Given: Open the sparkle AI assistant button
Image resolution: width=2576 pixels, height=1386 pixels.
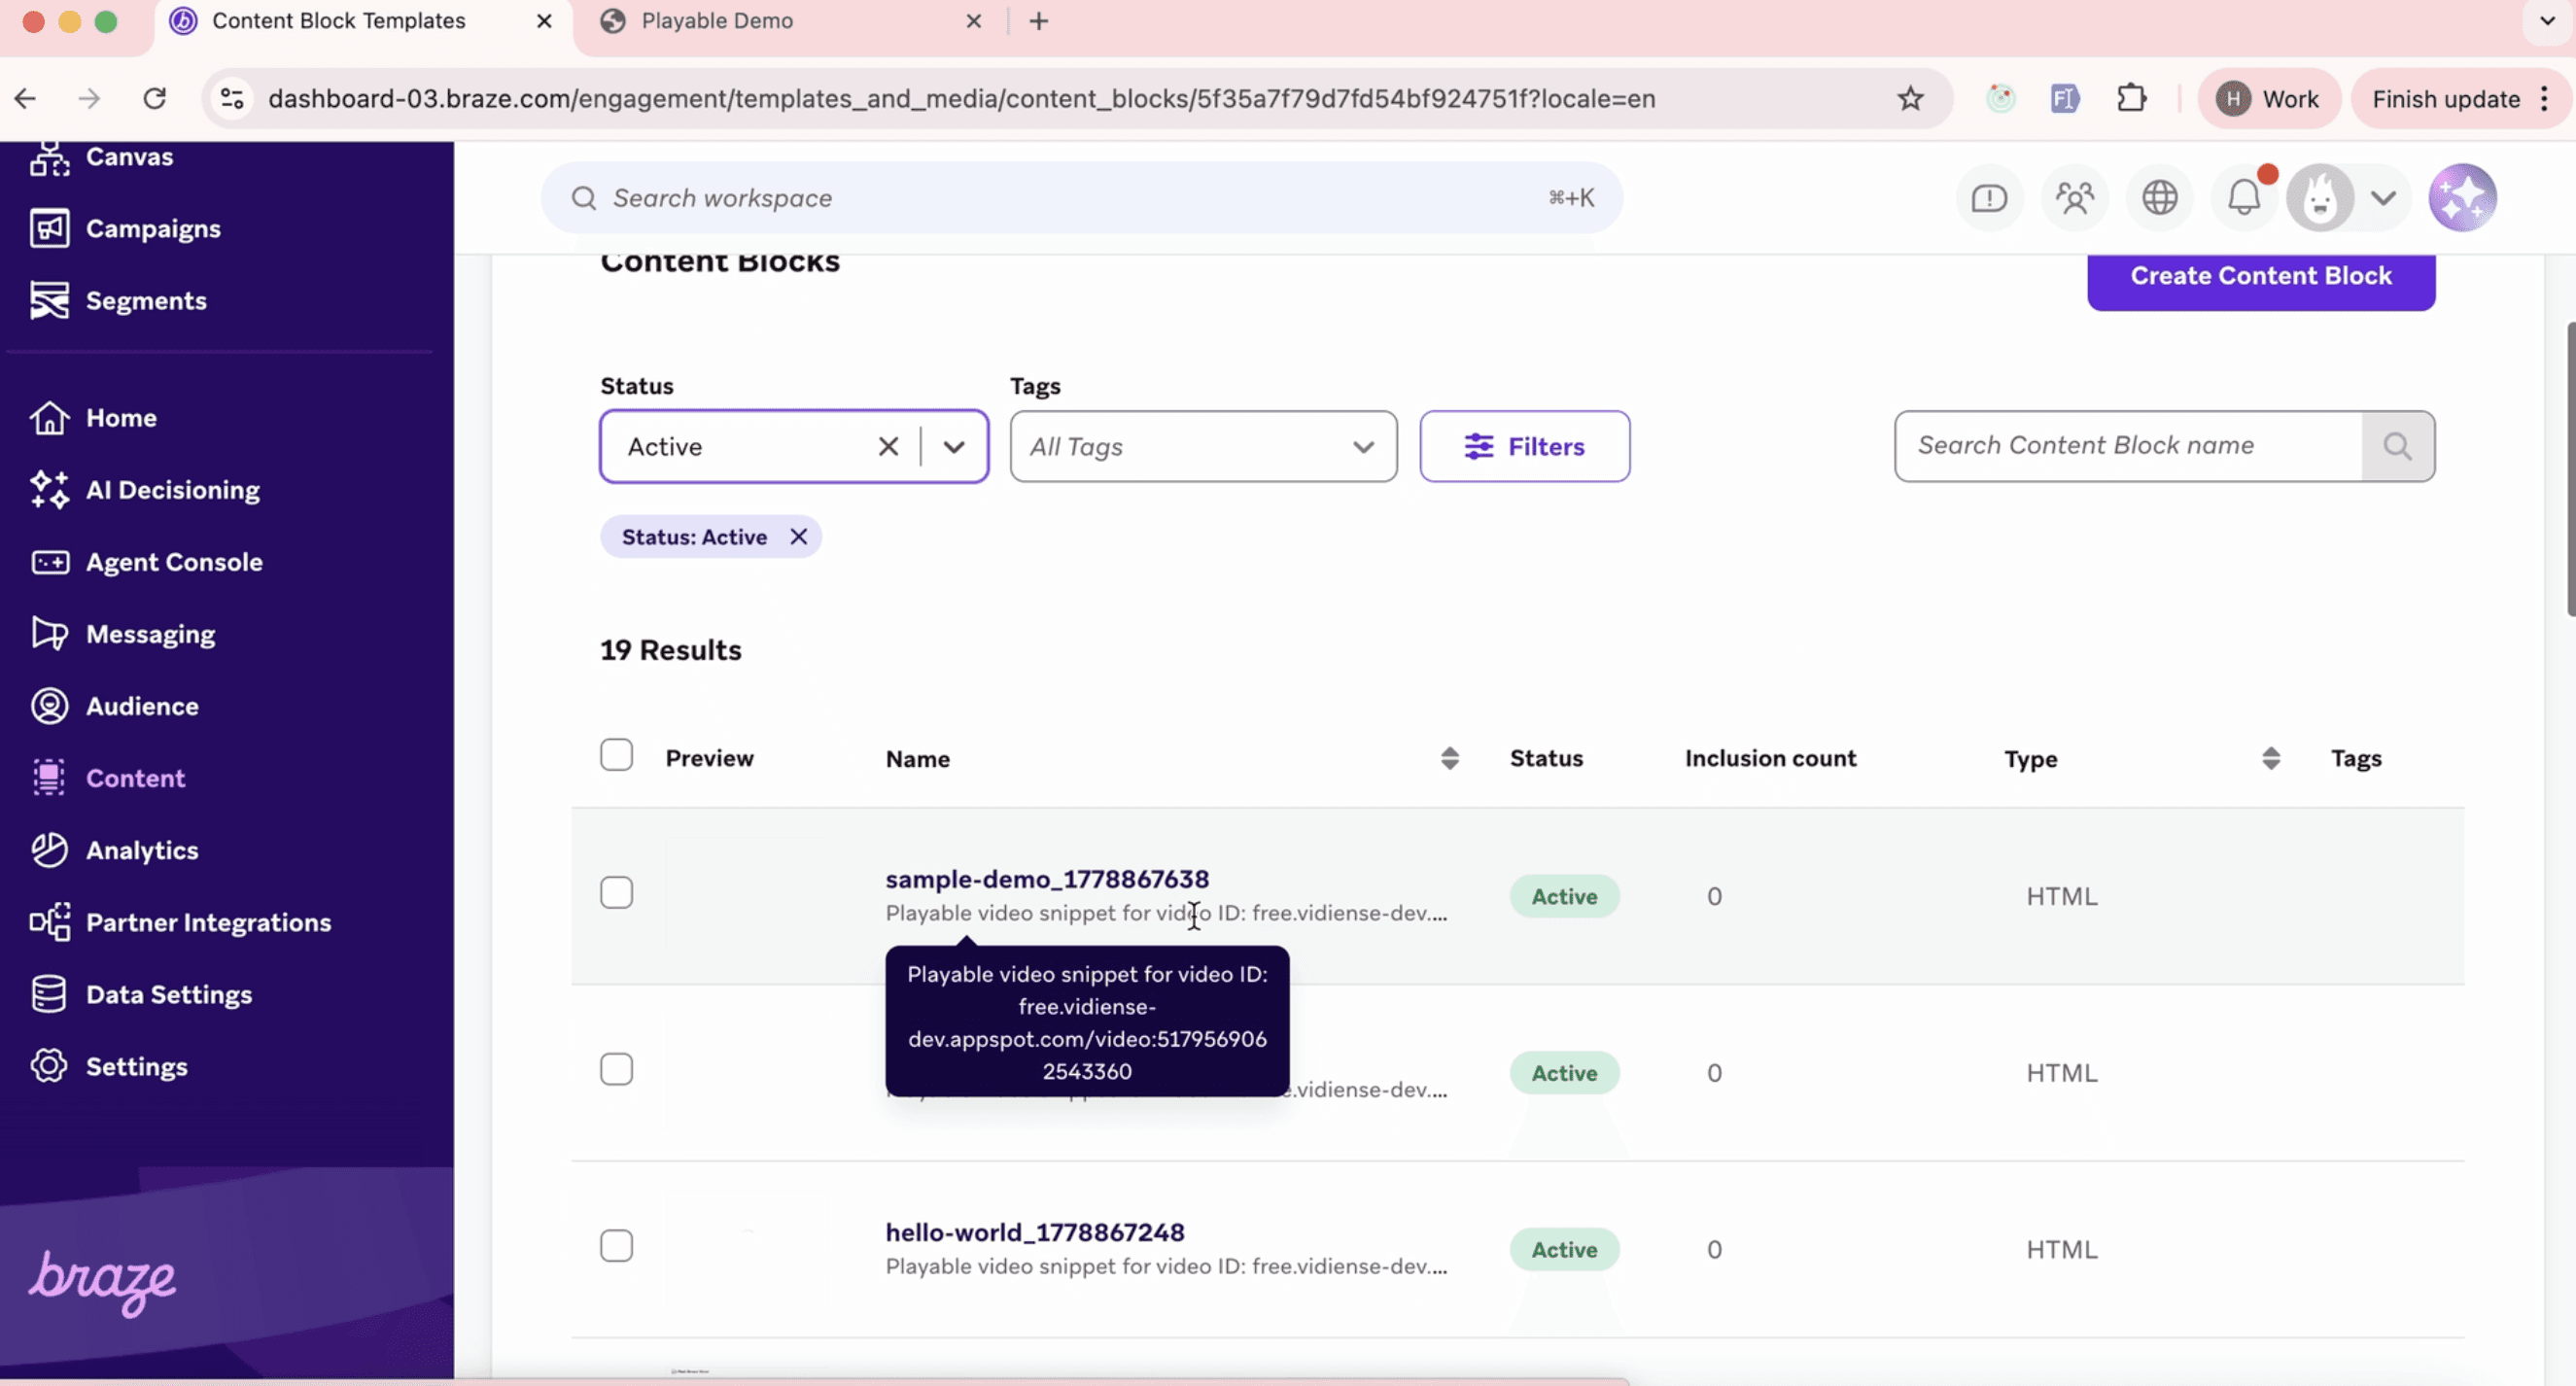Looking at the screenshot, I should (2462, 198).
